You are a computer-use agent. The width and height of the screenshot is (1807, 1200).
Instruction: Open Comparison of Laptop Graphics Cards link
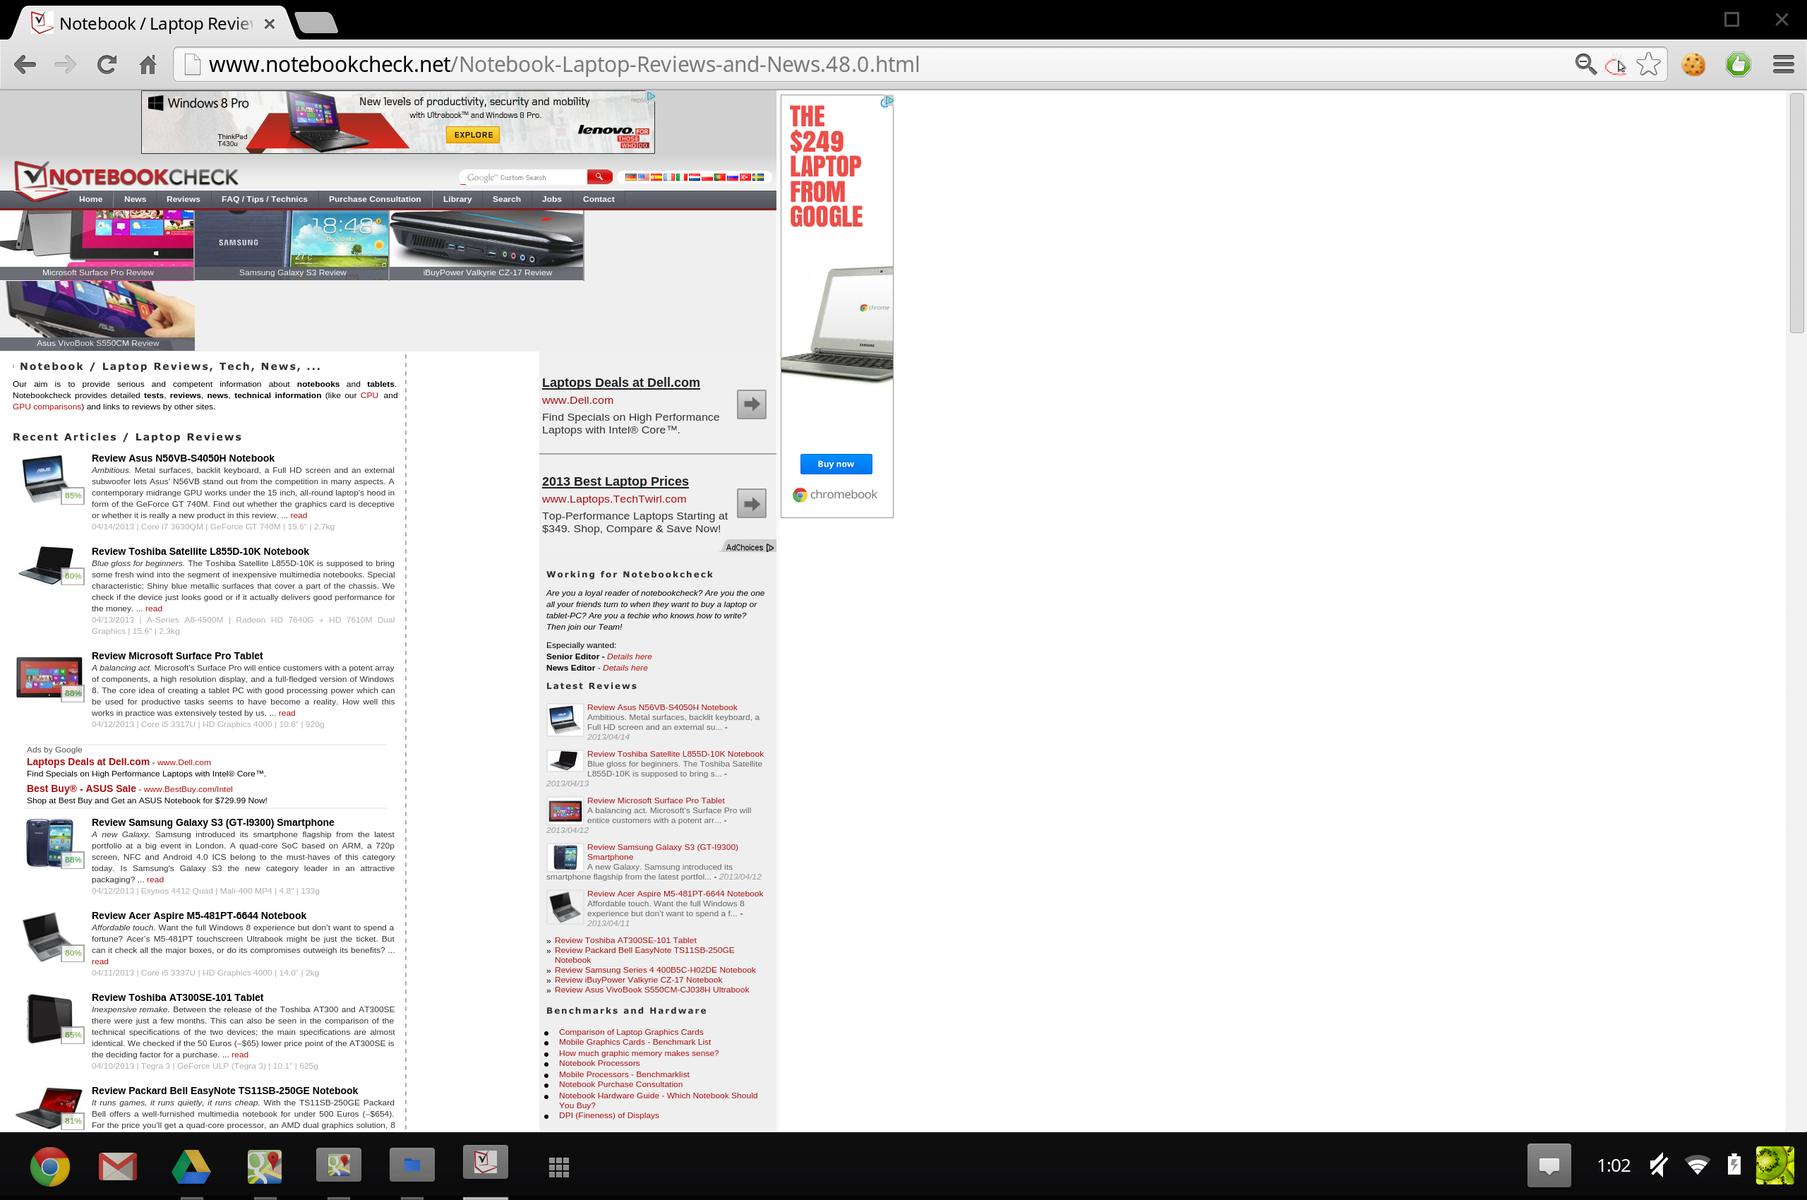pyautogui.click(x=631, y=1032)
